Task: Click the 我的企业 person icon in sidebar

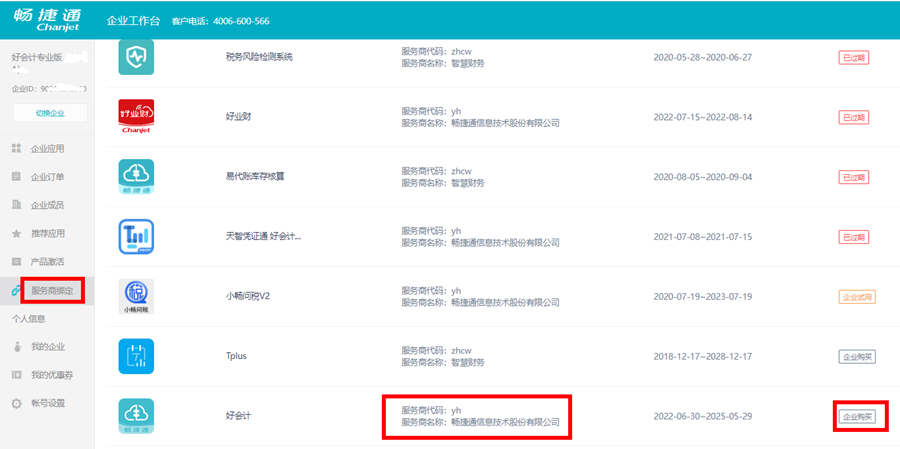Action: click(16, 347)
